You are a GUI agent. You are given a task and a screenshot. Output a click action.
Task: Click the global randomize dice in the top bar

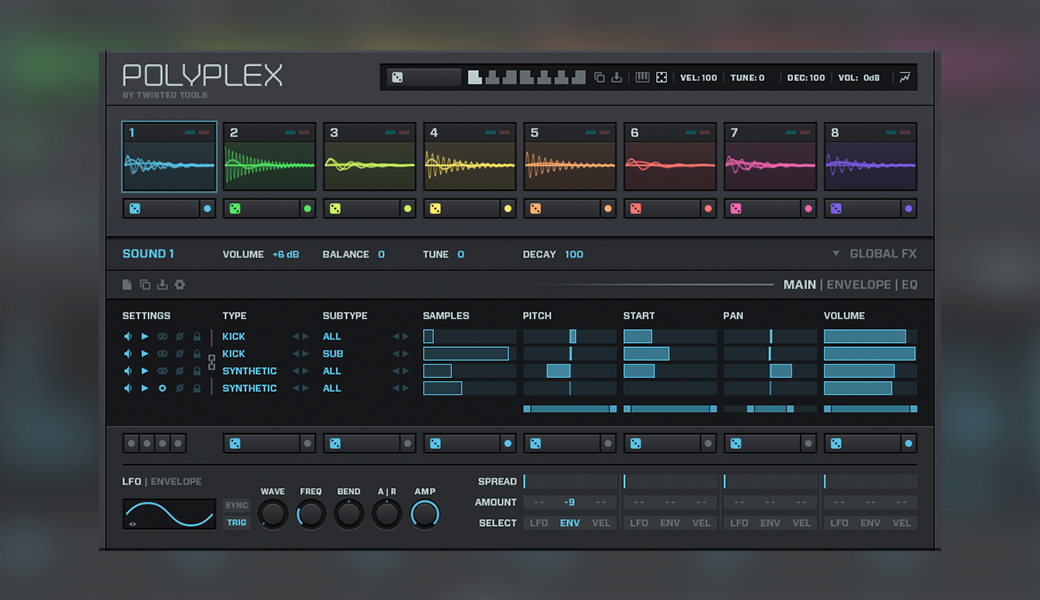click(x=397, y=78)
